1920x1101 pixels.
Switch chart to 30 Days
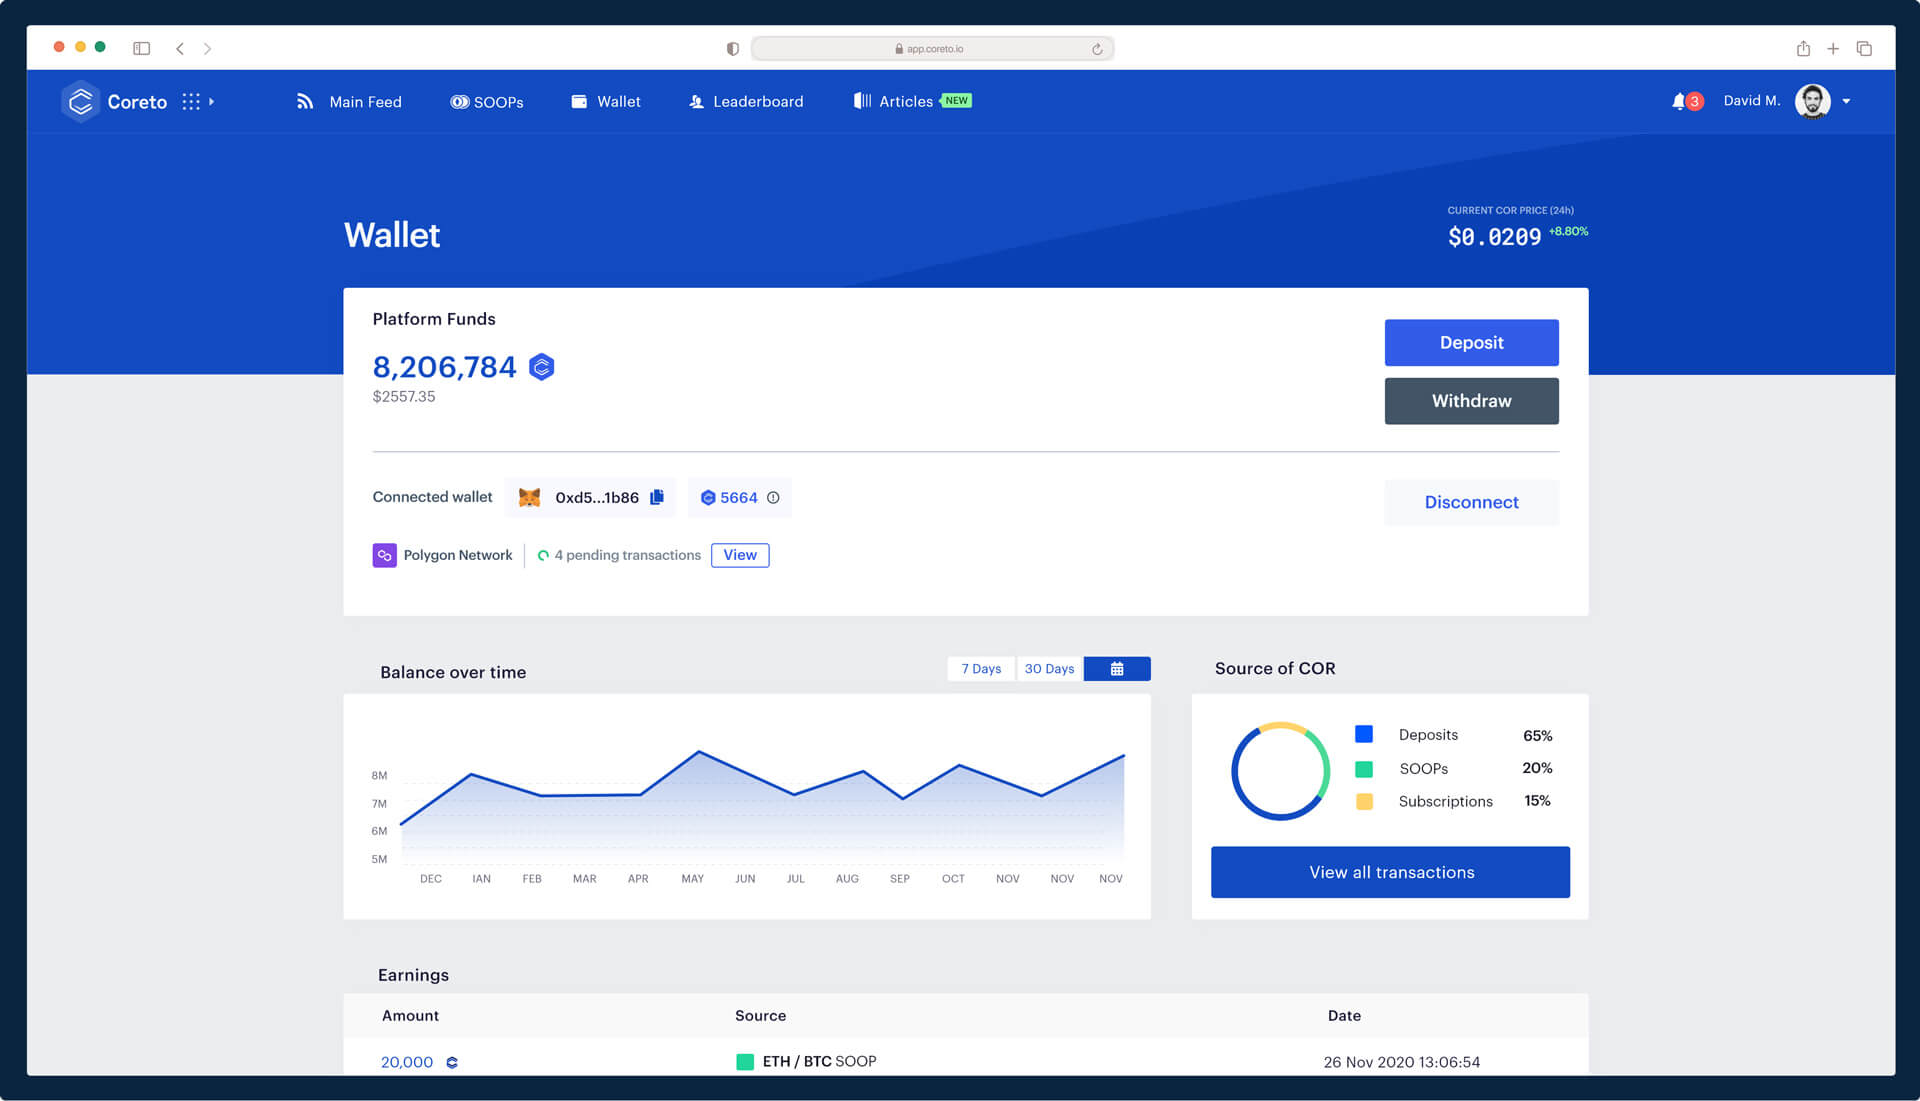tap(1049, 669)
